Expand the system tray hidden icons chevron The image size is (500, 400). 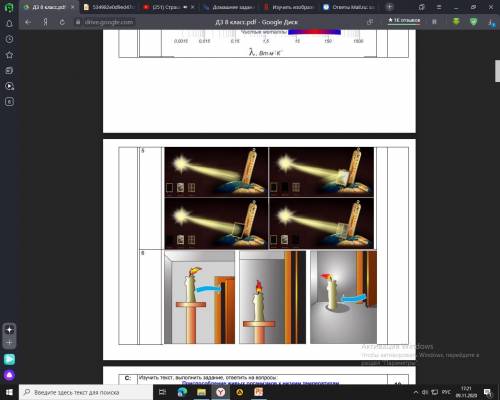pyautogui.click(x=415, y=392)
